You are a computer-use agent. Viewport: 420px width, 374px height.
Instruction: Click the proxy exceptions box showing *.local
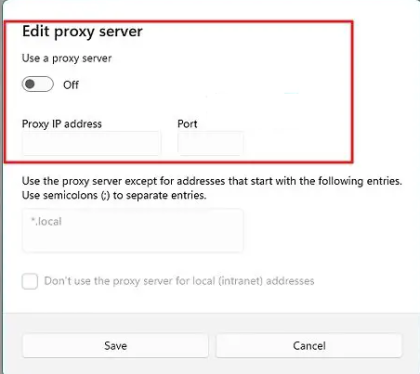(133, 230)
